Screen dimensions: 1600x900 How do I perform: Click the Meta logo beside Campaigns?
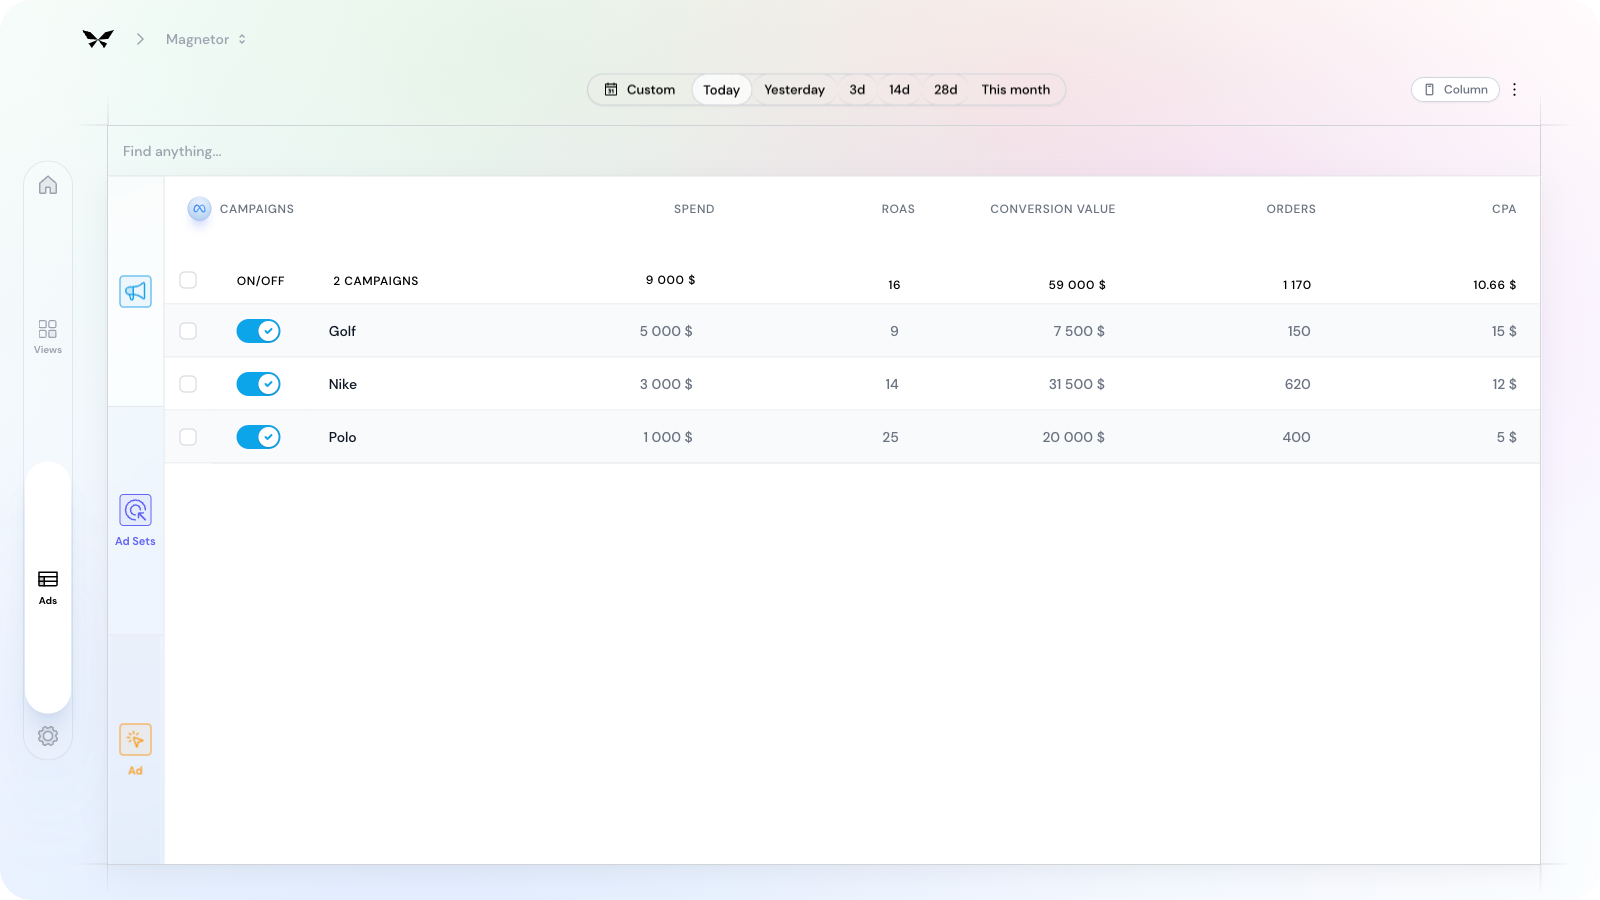click(x=199, y=209)
